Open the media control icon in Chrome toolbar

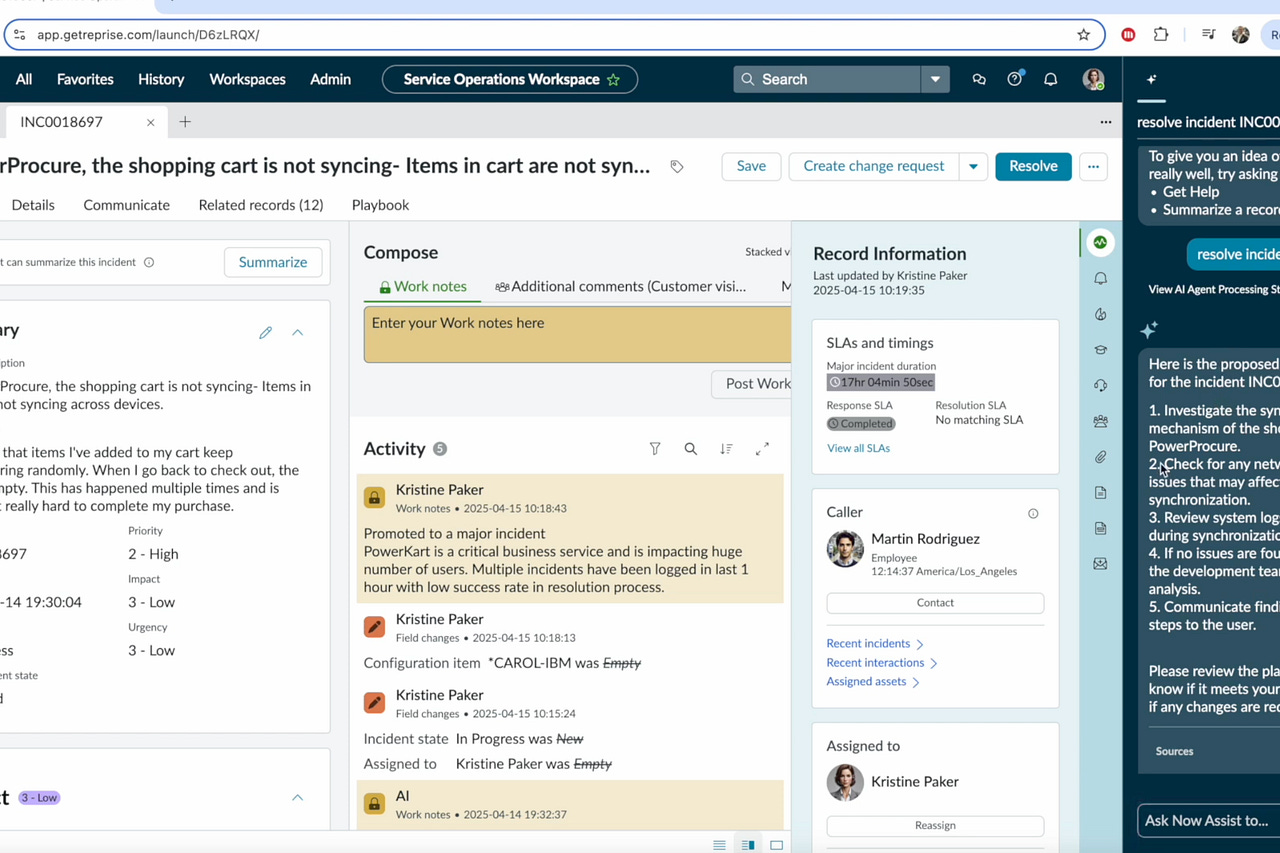click(1208, 35)
